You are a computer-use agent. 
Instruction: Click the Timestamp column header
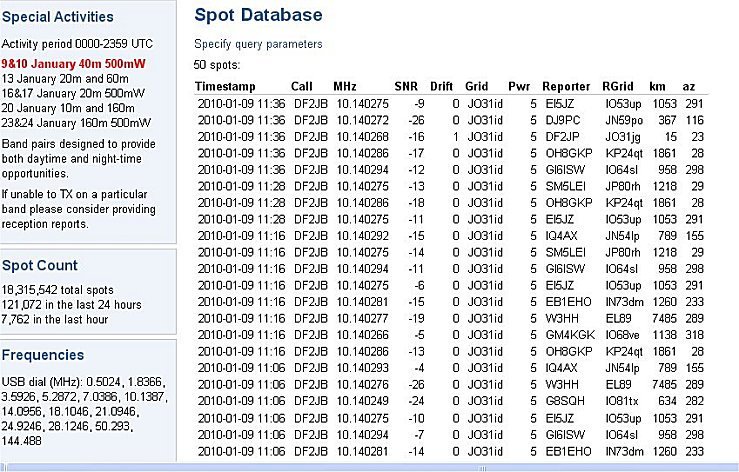(225, 86)
